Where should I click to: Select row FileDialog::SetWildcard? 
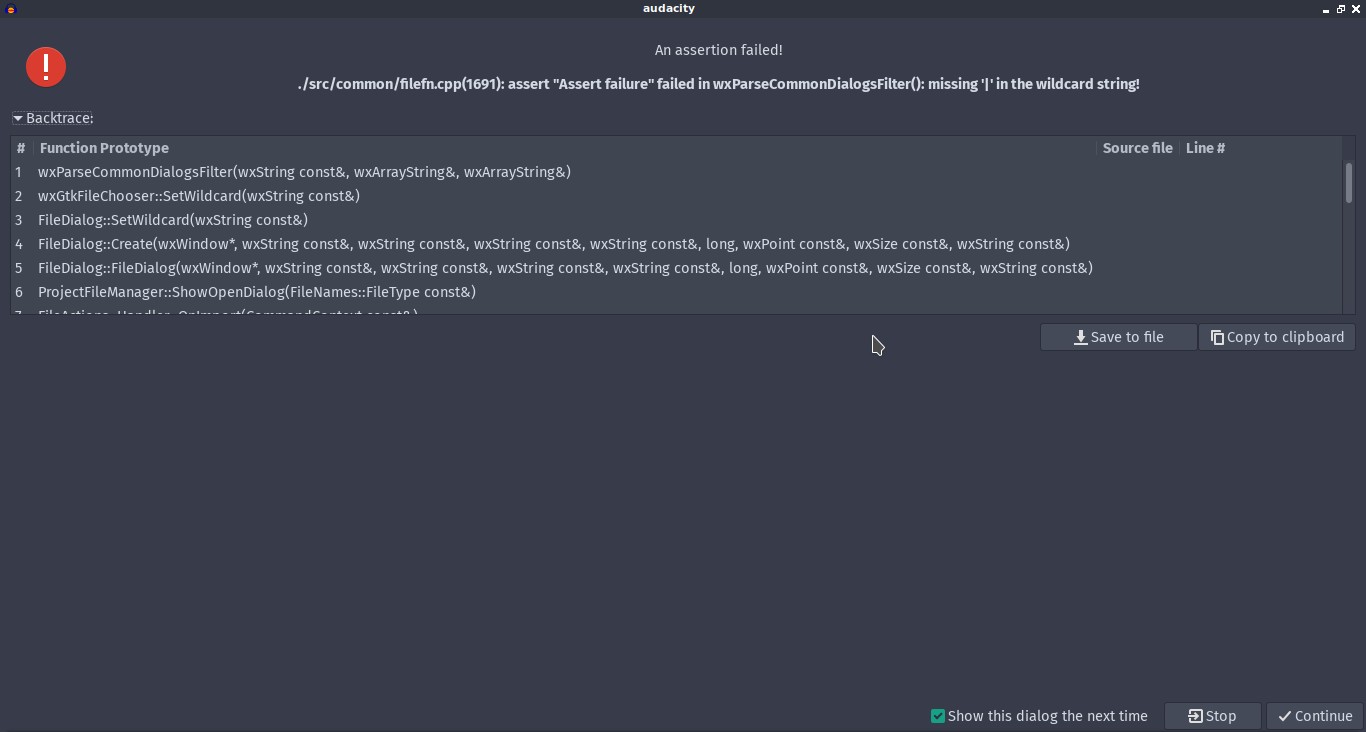[676, 220]
